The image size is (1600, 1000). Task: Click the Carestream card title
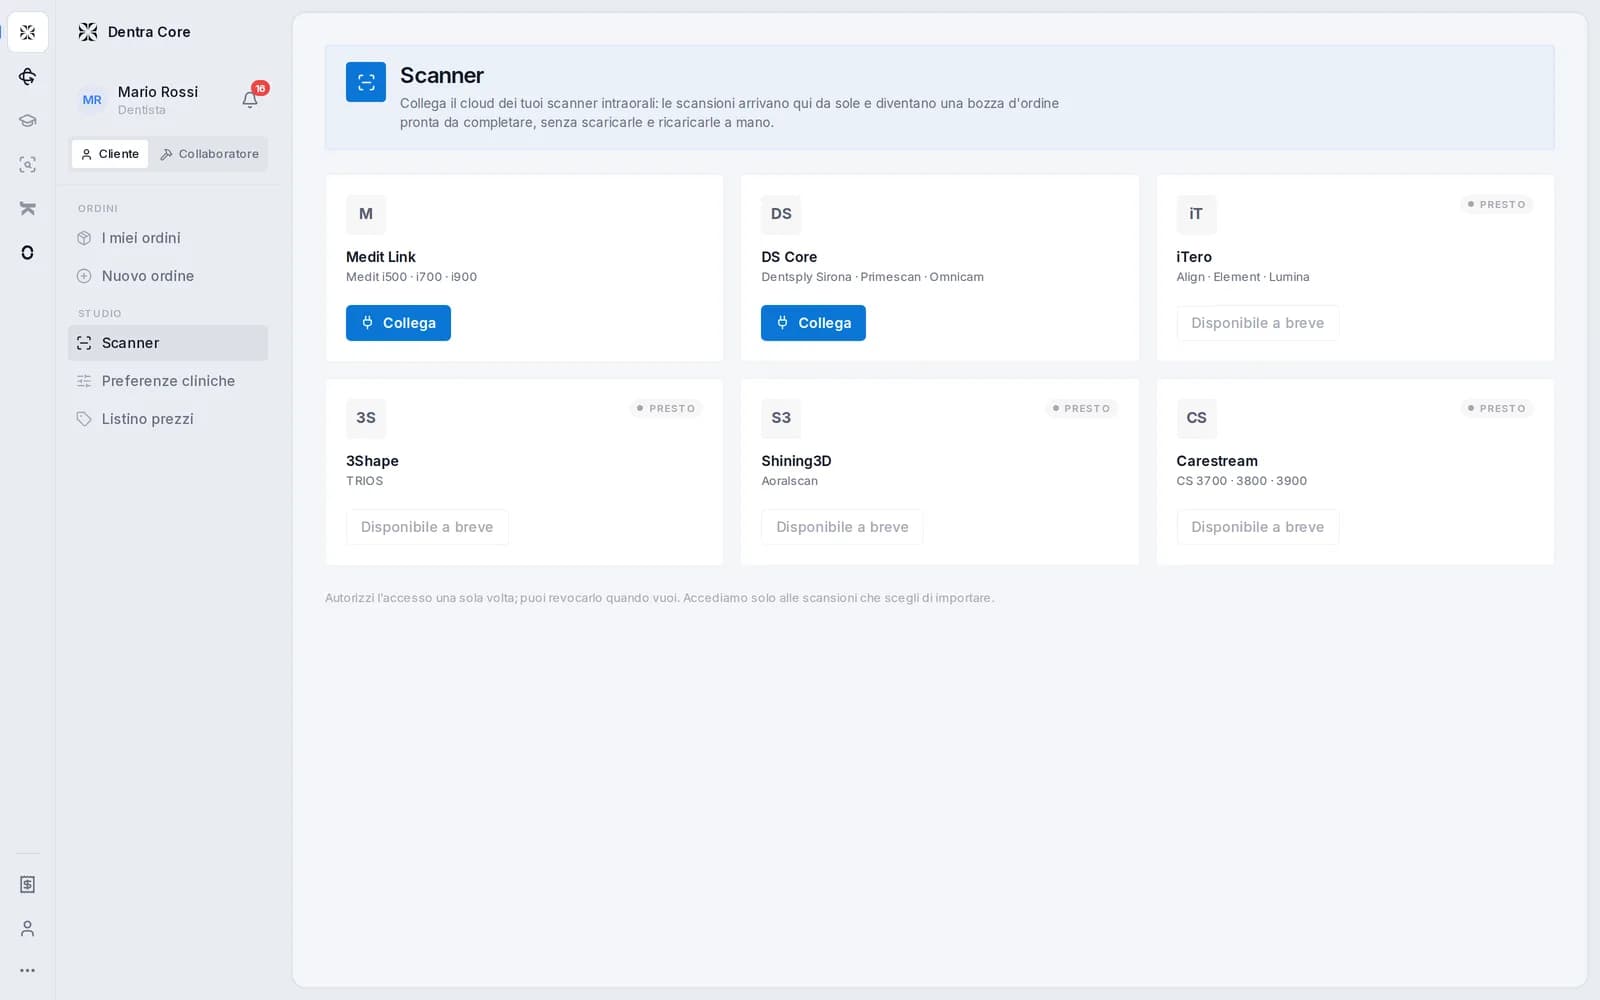(x=1217, y=461)
